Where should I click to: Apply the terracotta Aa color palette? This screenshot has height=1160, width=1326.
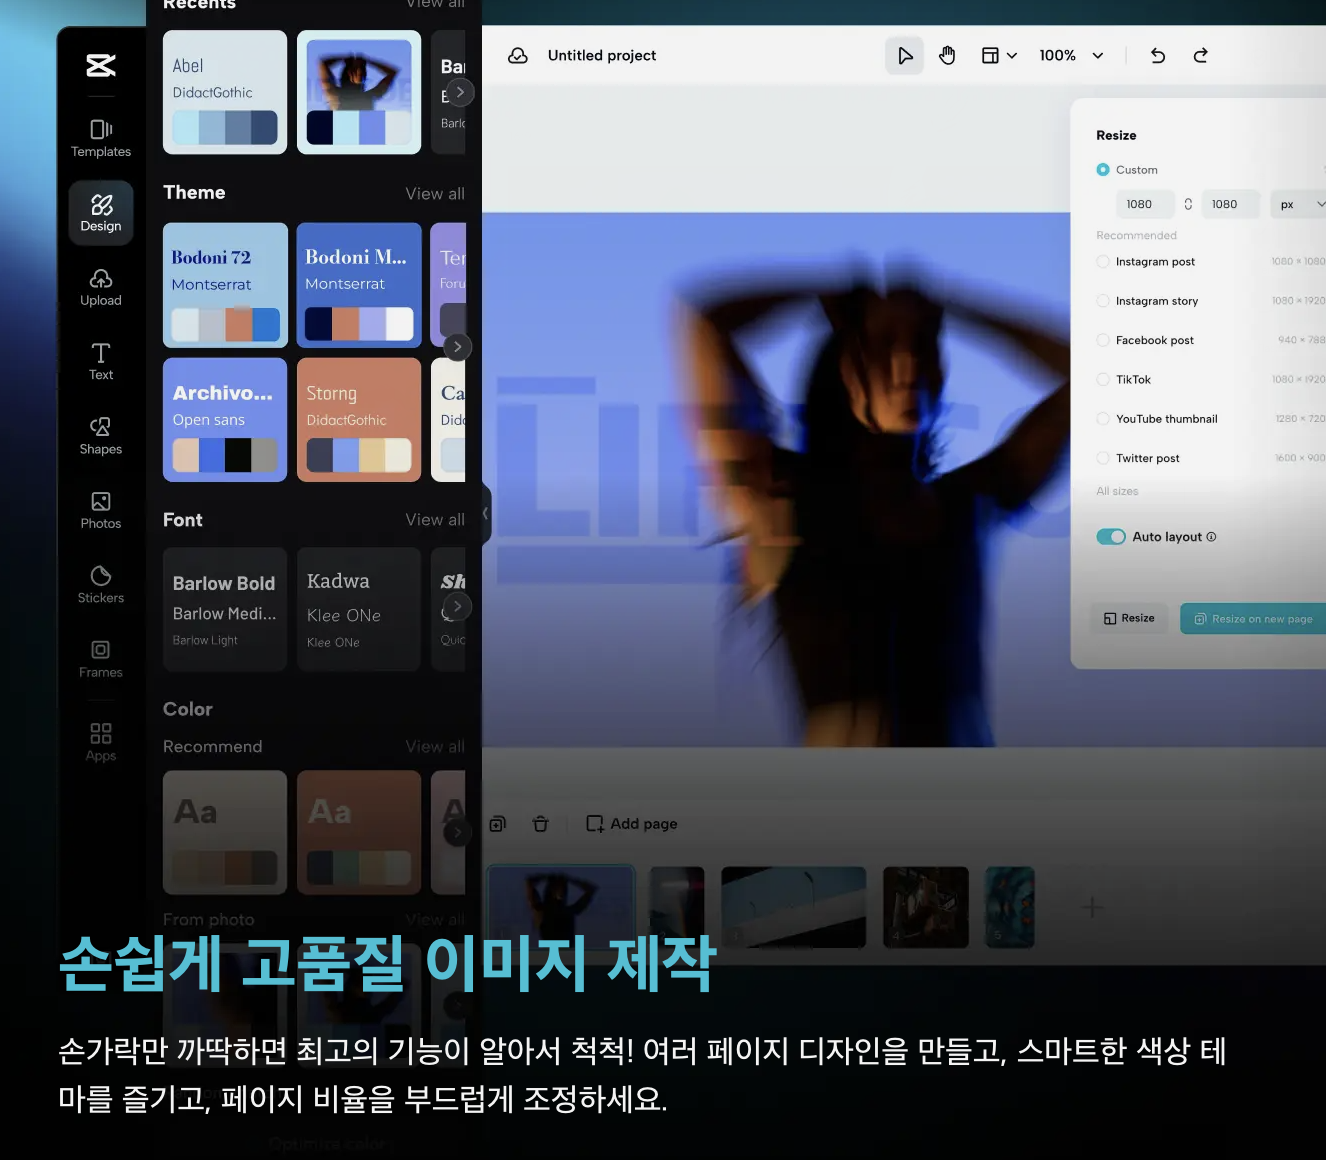coord(359,832)
